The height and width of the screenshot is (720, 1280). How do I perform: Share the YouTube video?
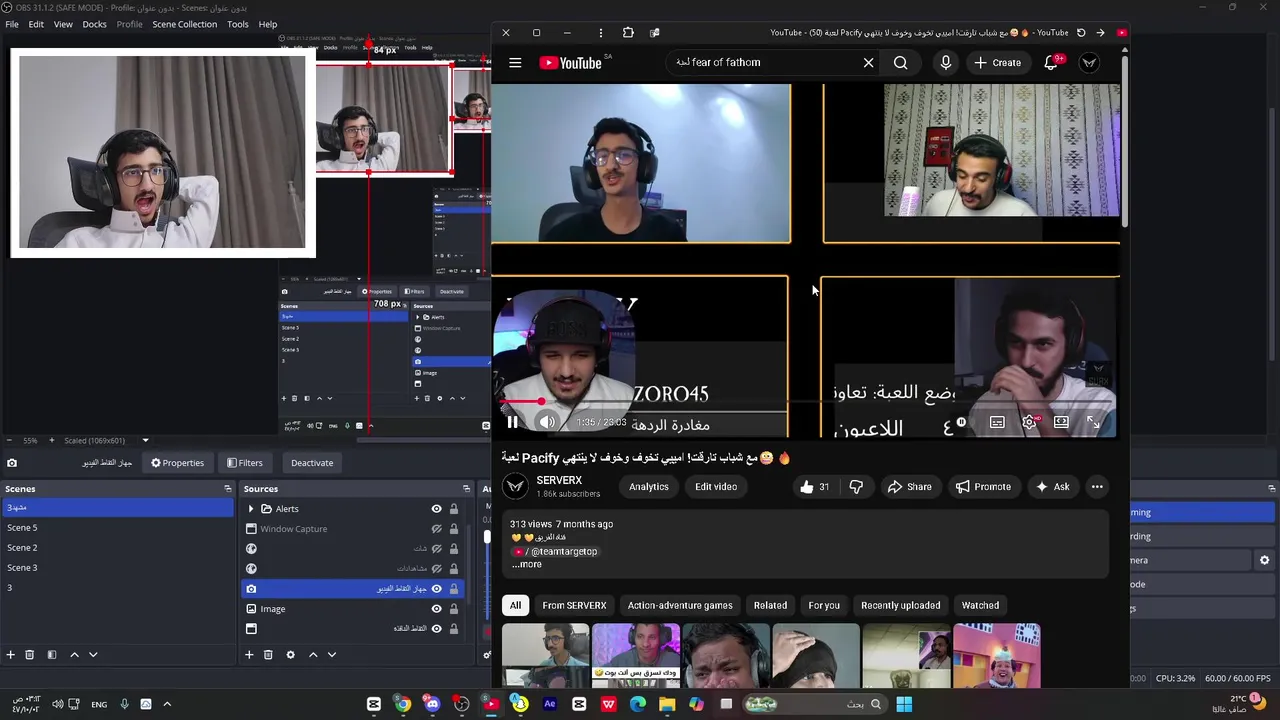909,487
